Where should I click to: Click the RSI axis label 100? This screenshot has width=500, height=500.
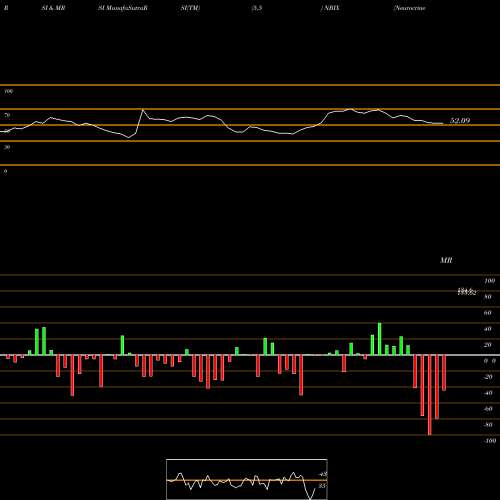8,91
